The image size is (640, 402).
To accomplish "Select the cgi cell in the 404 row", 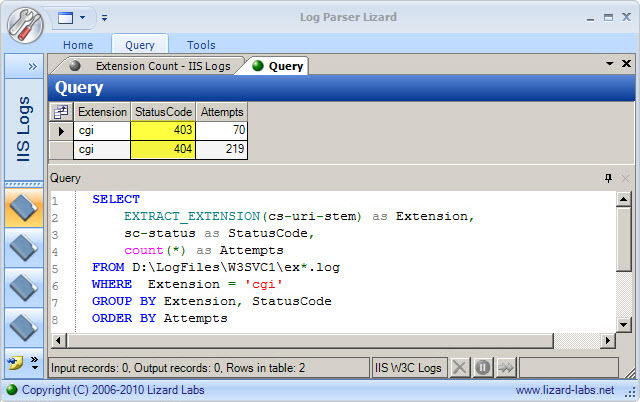I will click(102, 150).
